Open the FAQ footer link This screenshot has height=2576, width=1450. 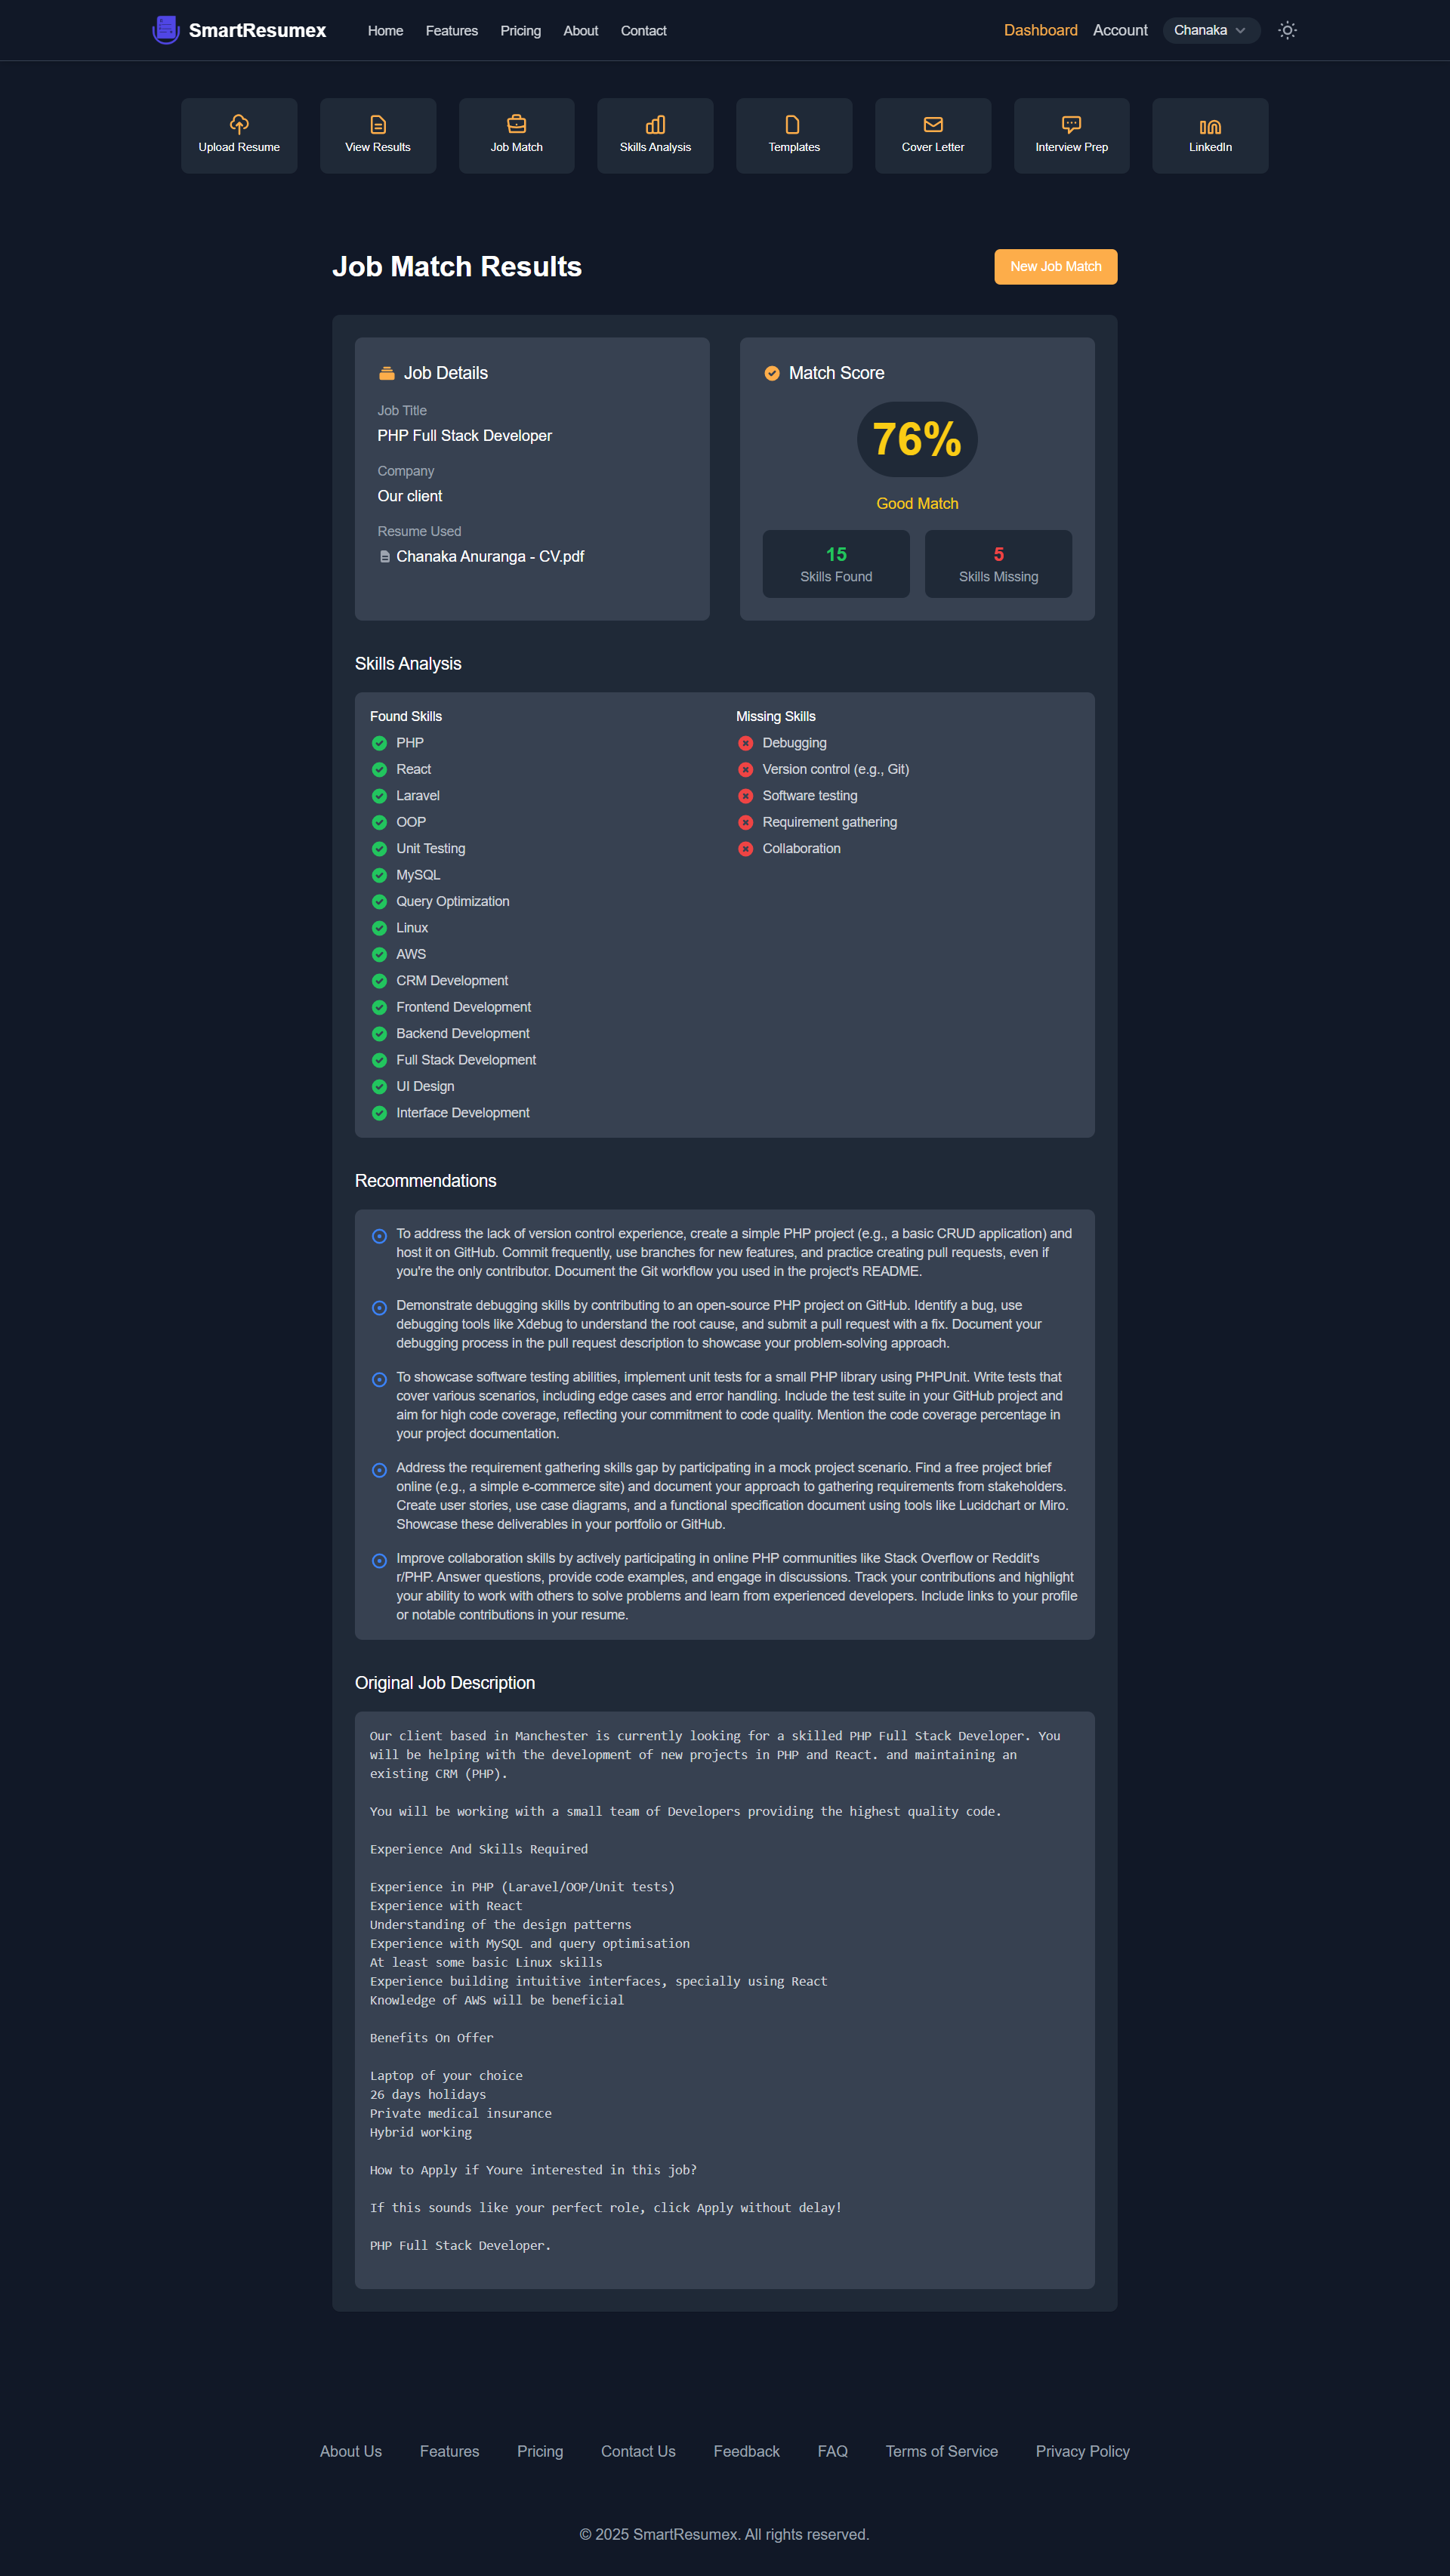(x=832, y=2451)
